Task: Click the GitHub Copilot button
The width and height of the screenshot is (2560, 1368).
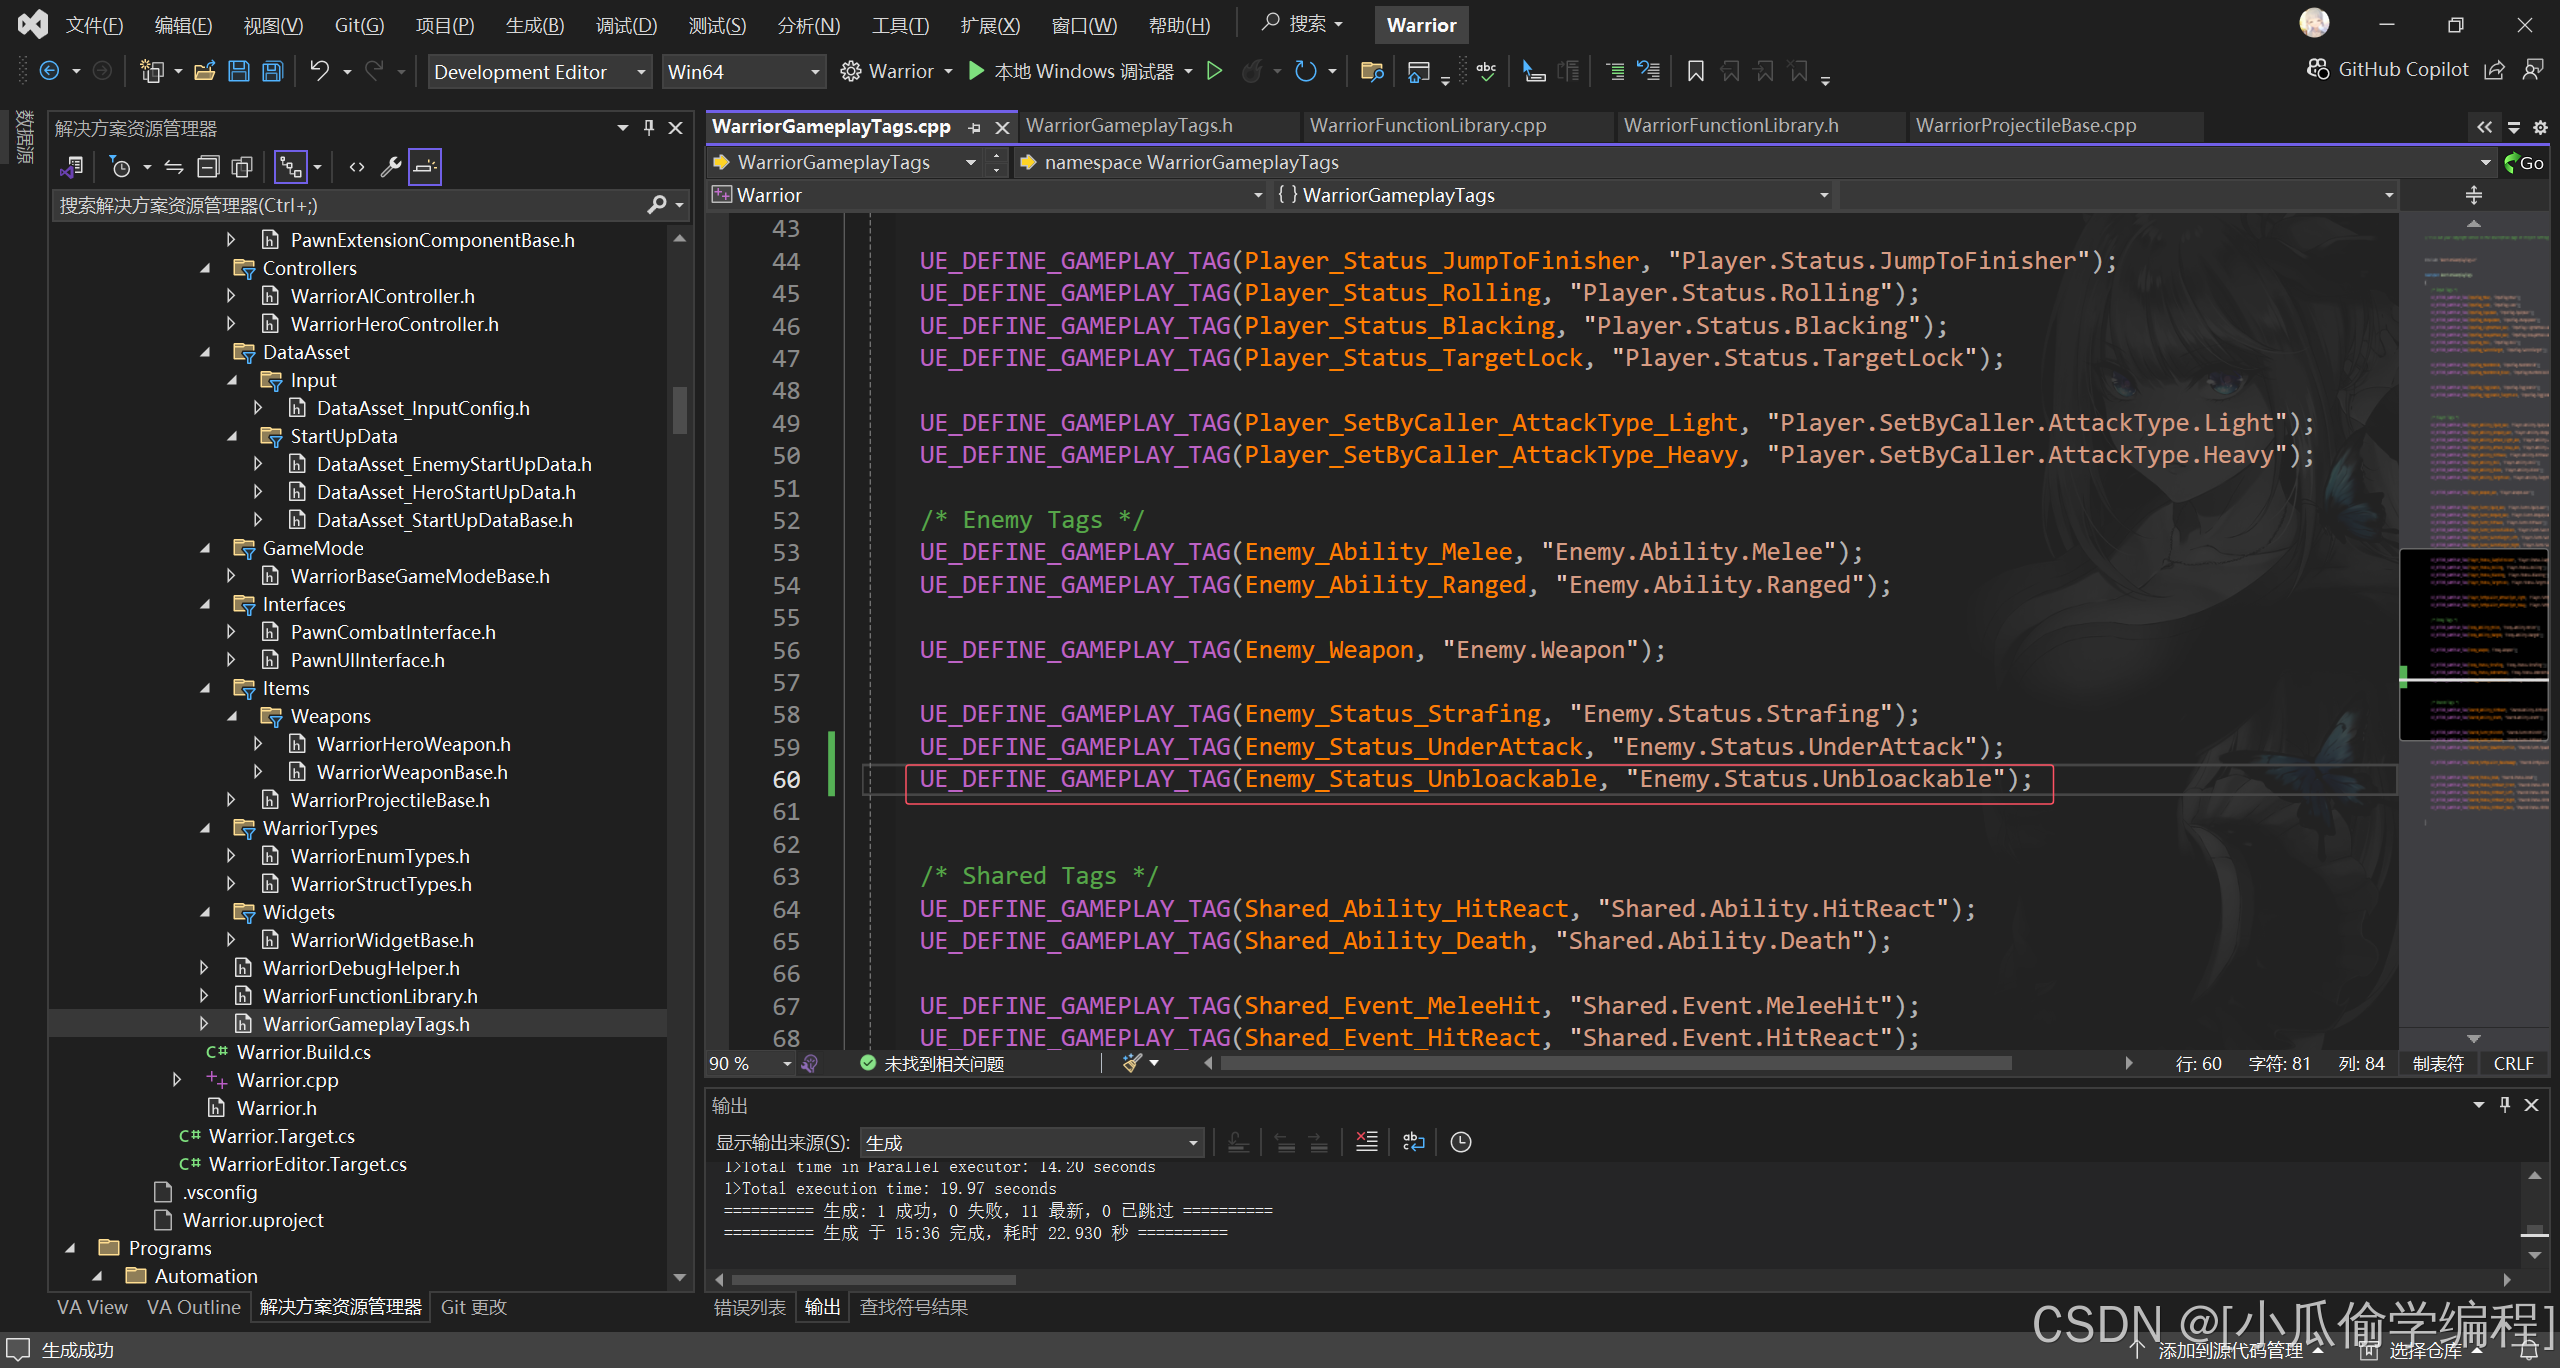Action: coord(2388,70)
